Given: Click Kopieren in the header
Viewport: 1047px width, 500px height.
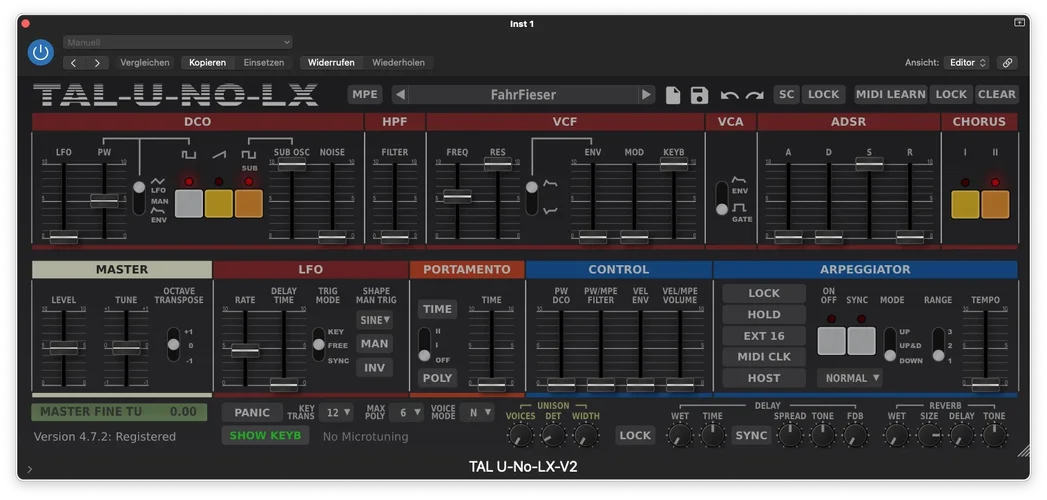Looking at the screenshot, I should point(207,63).
